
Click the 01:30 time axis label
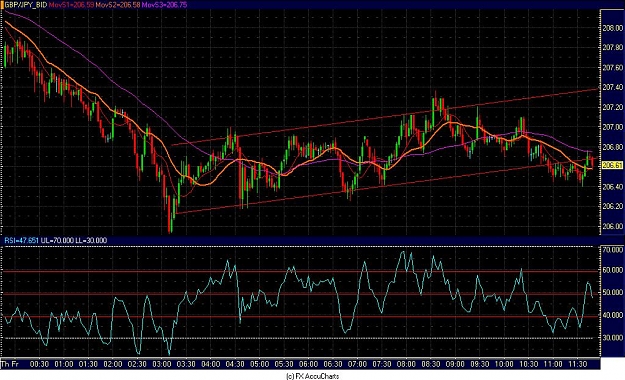click(88, 364)
